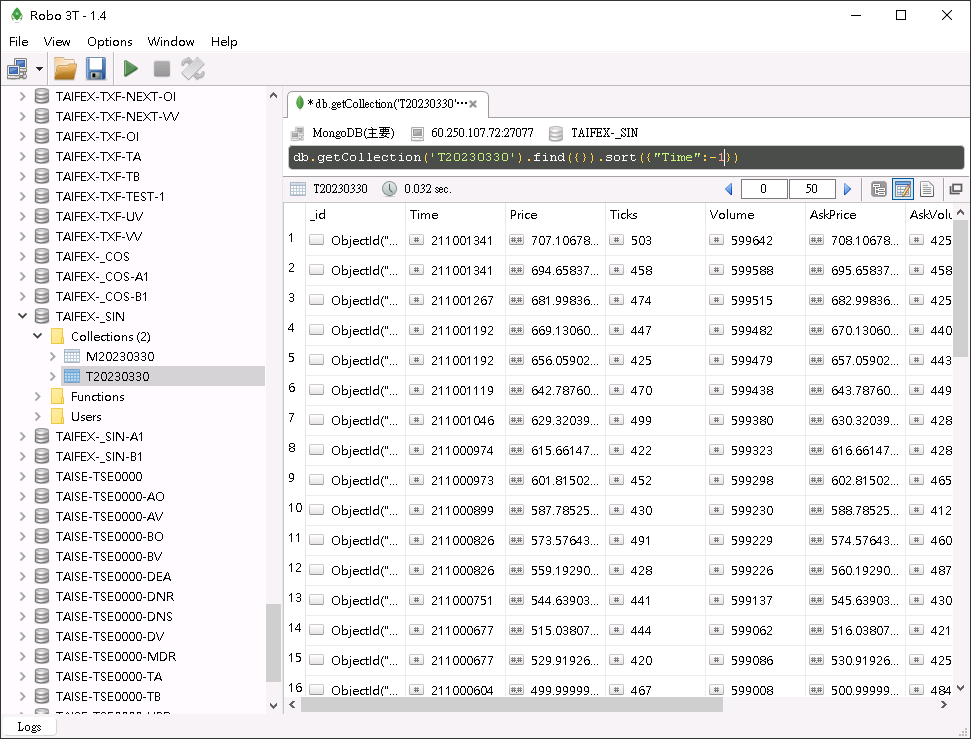Click the database tree vertical scrollbar thumb

tap(273, 643)
